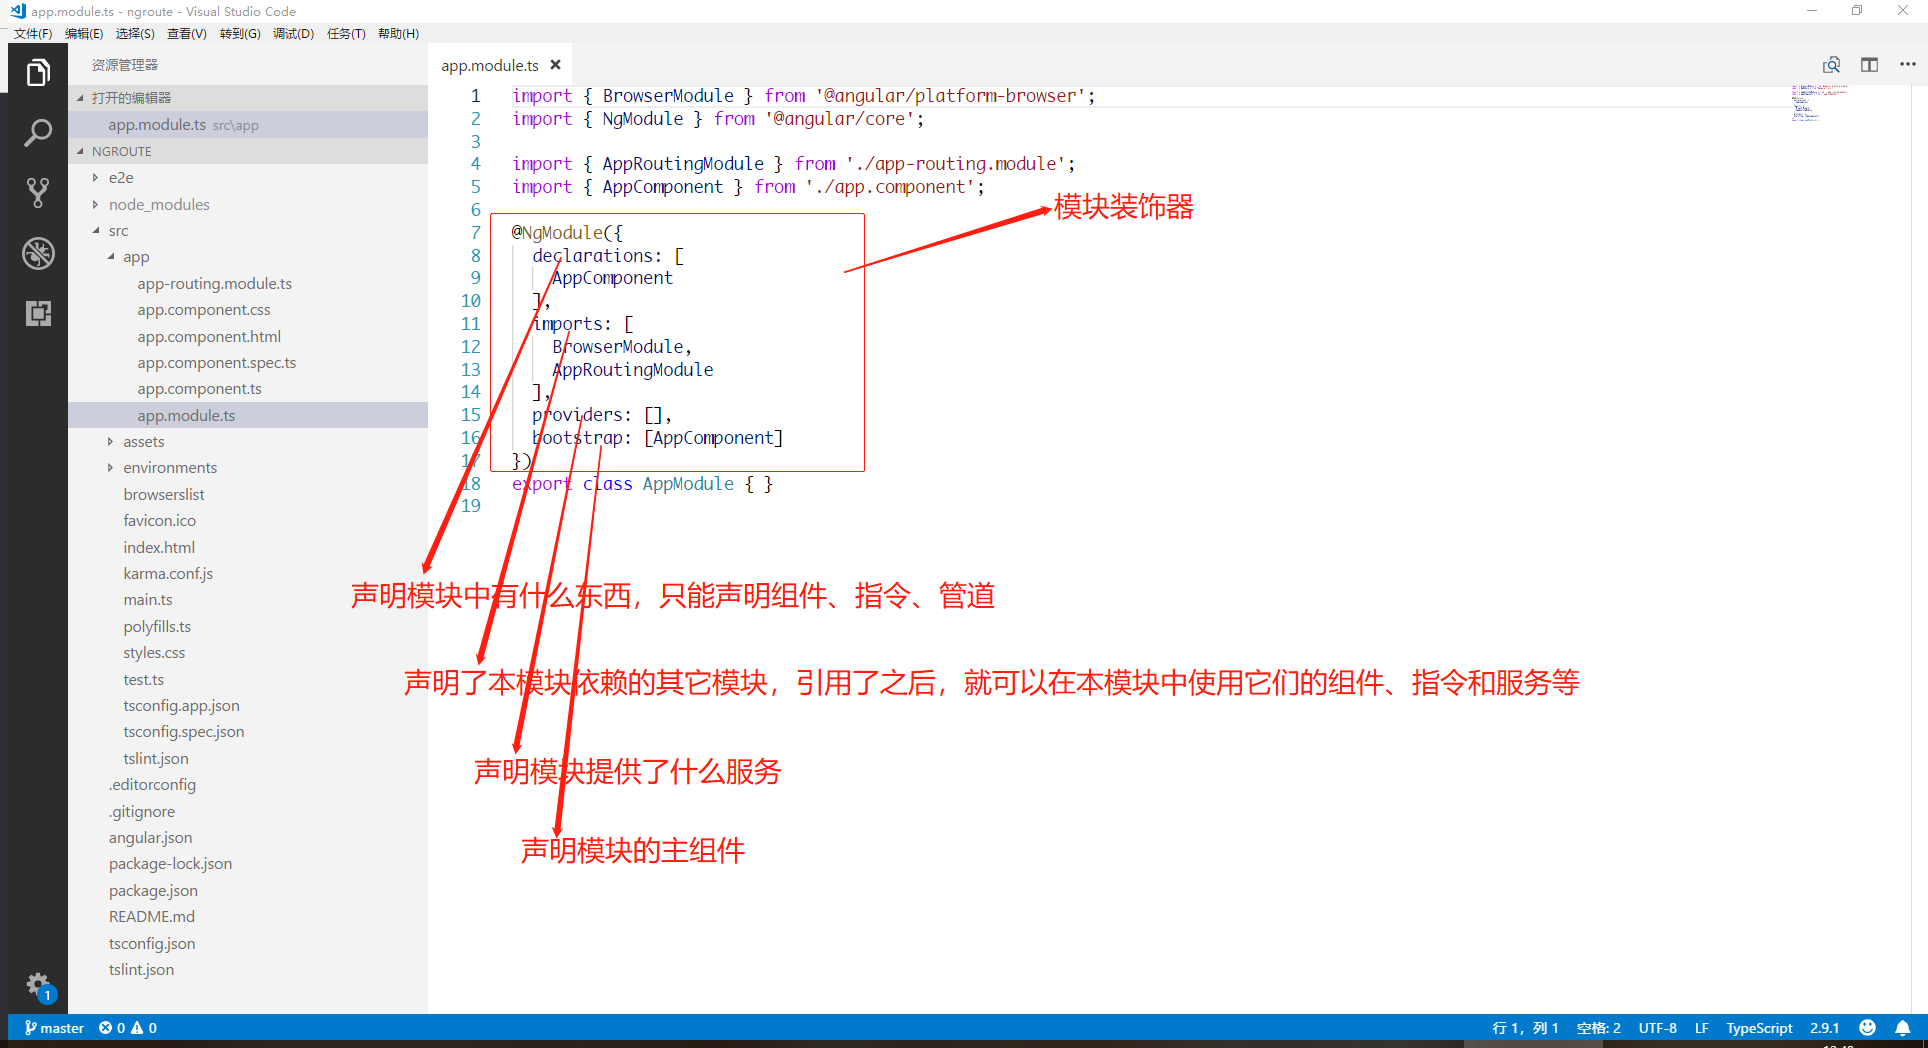Collapse the 打开的编辑器 section
Viewport: 1928px width, 1048px height.
click(x=248, y=98)
